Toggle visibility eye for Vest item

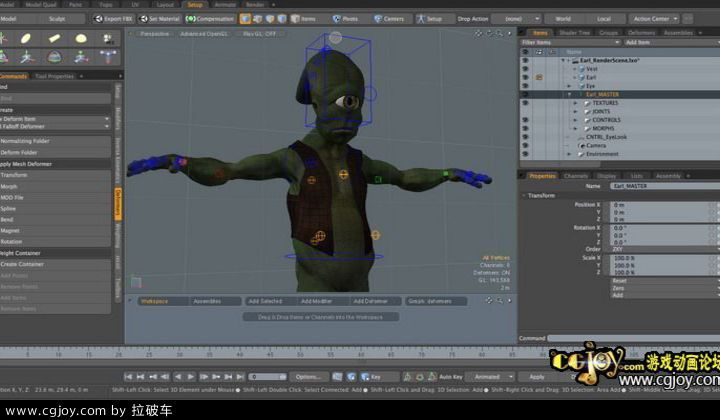coord(525,68)
